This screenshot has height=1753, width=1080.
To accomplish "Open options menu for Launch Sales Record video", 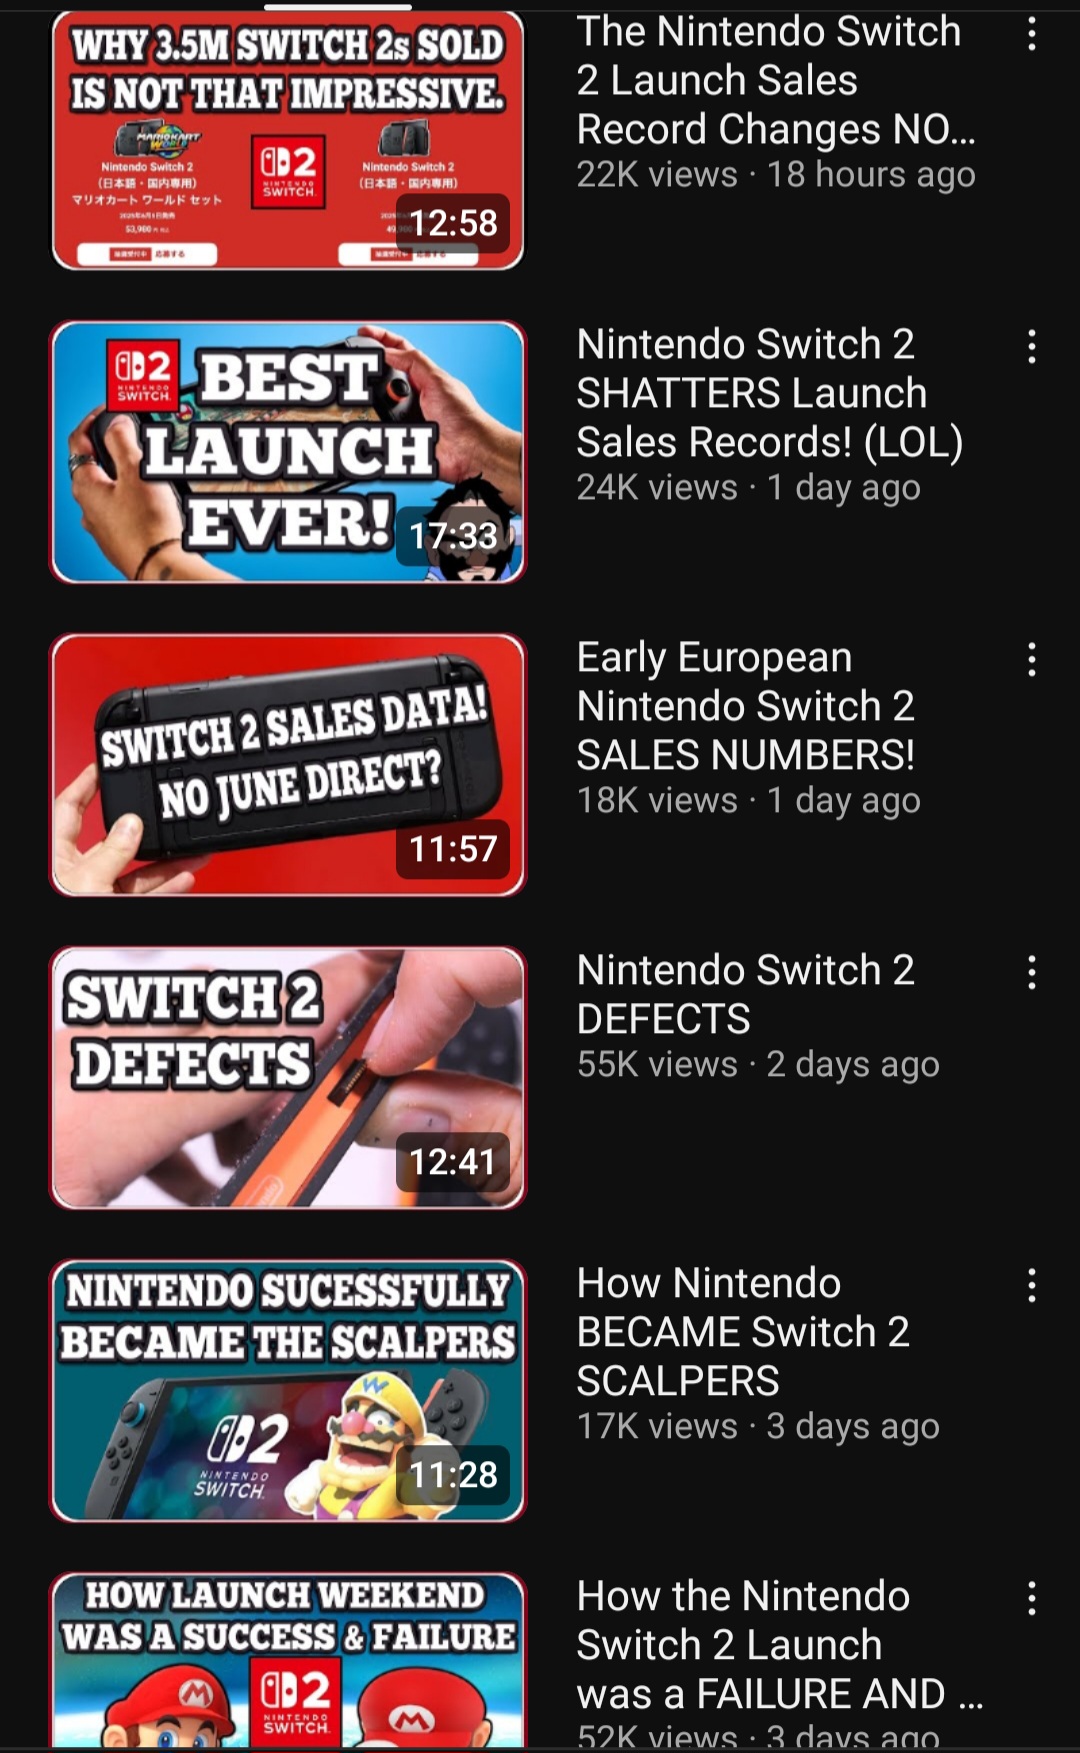I will click(x=1031, y=35).
